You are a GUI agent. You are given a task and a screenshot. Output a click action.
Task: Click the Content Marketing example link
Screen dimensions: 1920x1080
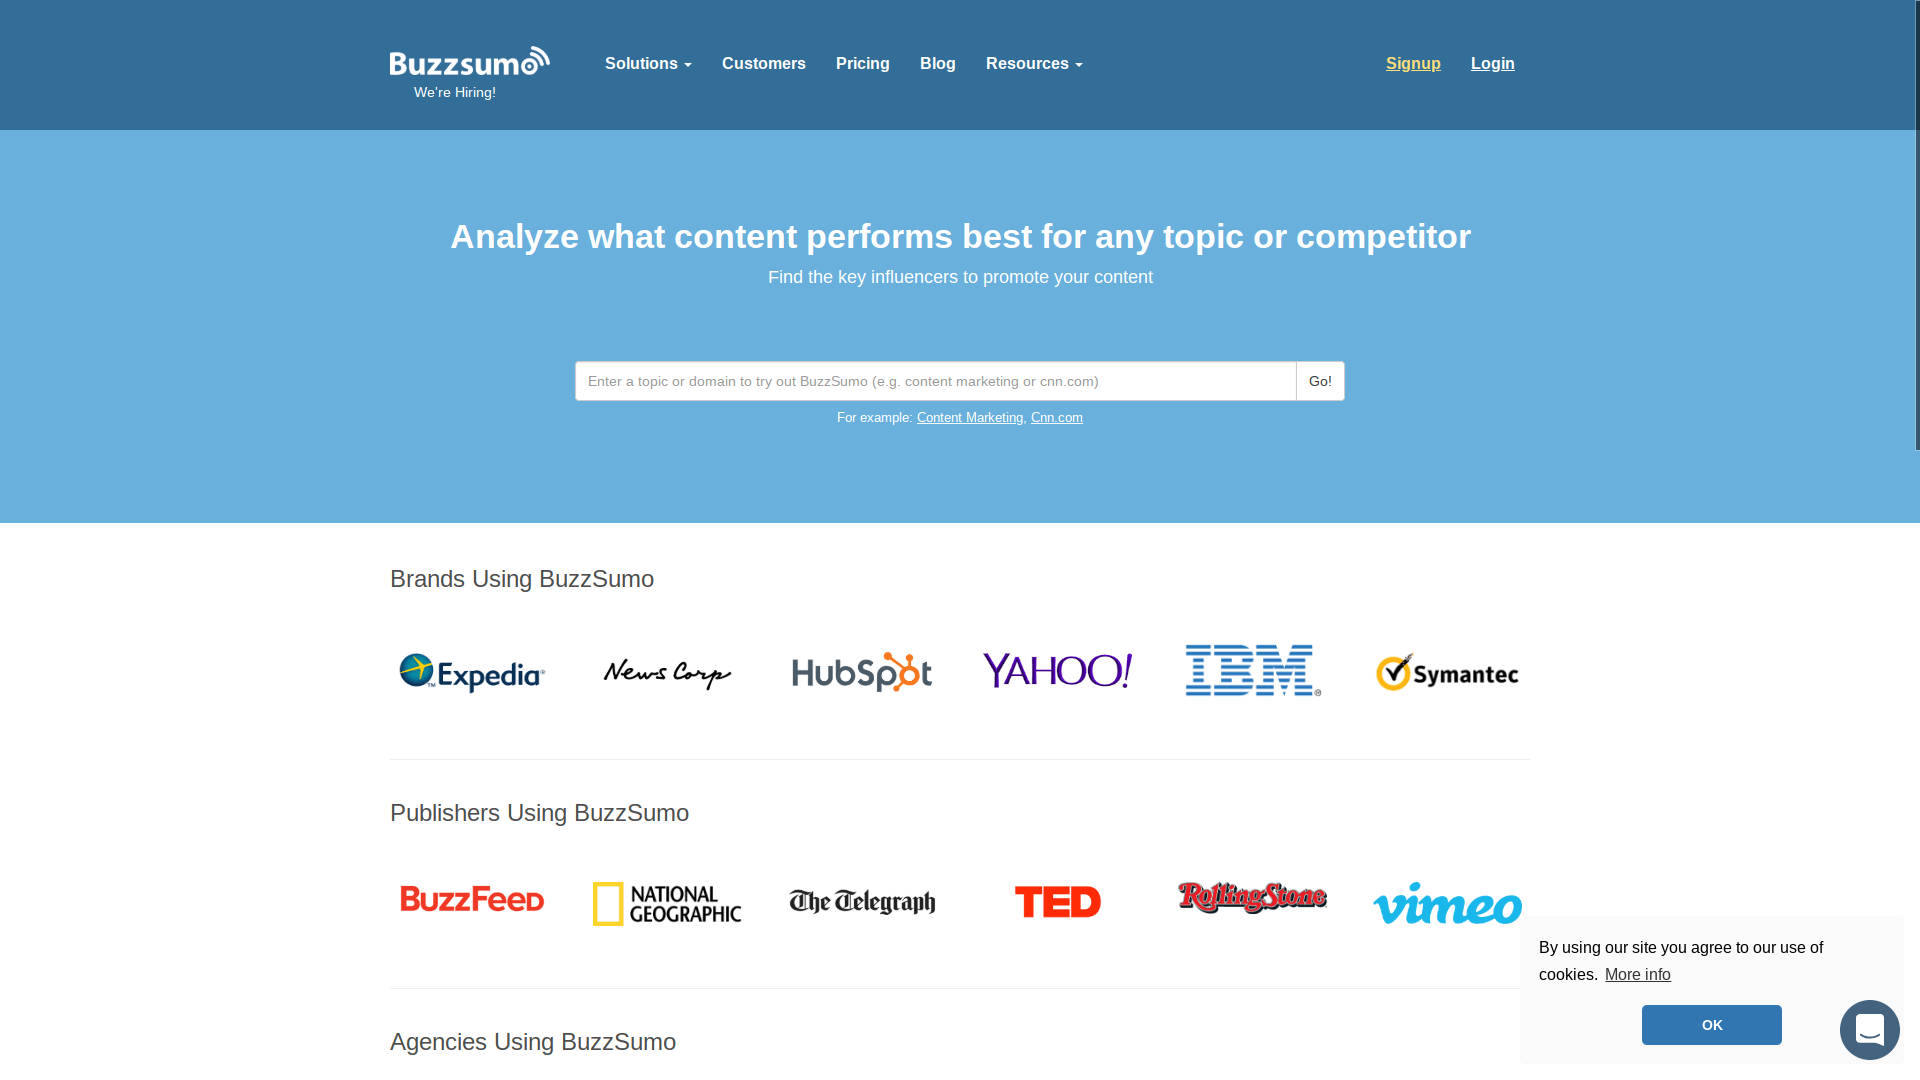click(x=969, y=417)
